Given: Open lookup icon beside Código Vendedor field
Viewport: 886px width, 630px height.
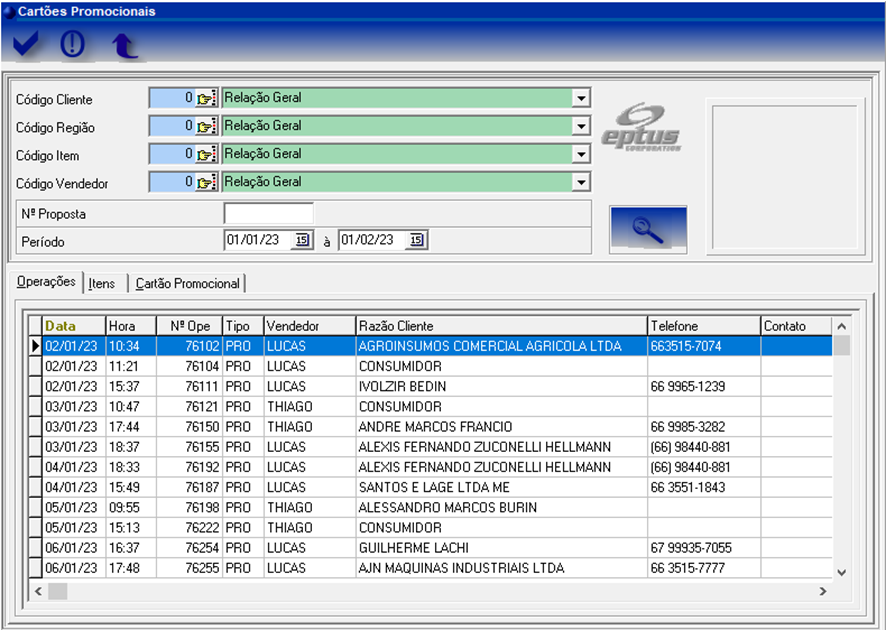Looking at the screenshot, I should [206, 183].
